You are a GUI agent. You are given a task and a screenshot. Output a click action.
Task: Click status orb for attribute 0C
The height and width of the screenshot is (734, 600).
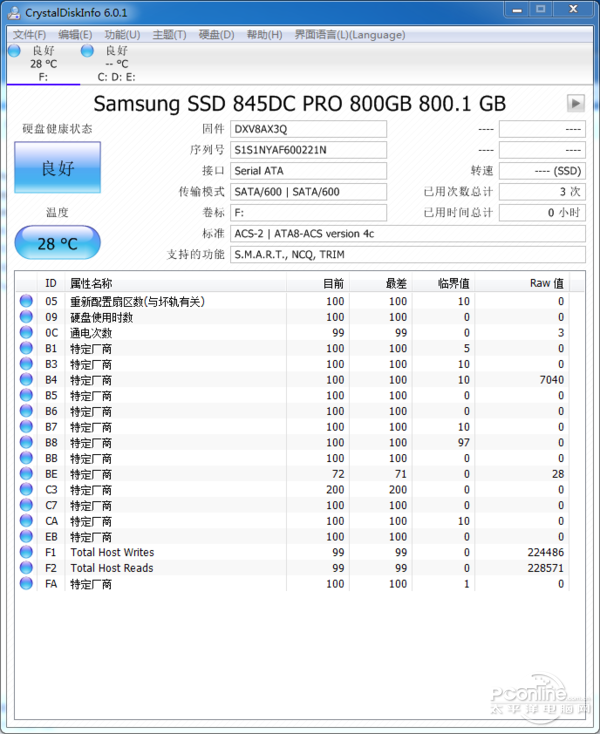[x=26, y=332]
